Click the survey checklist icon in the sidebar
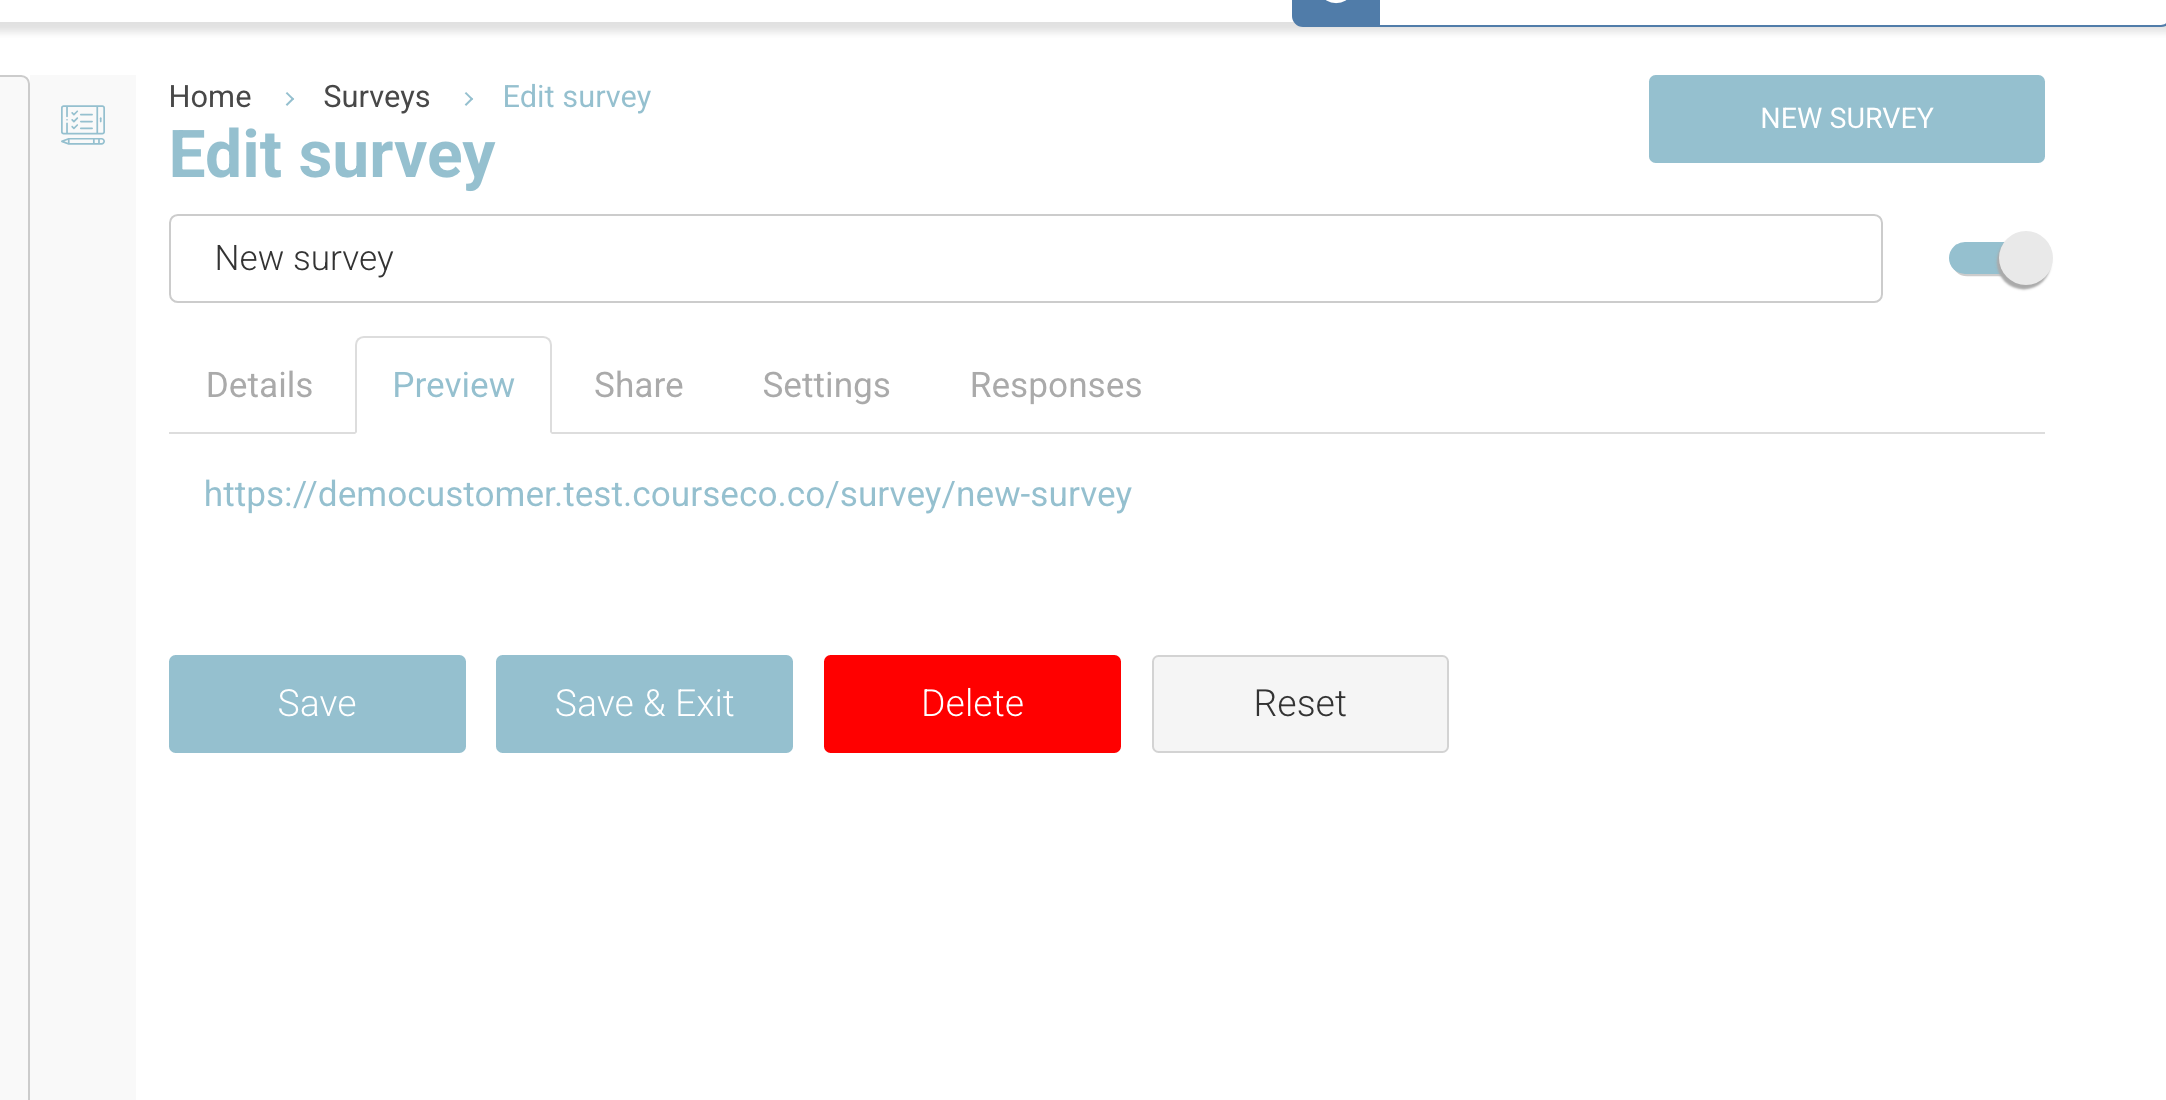Image resolution: width=2166 pixels, height=1100 pixels. pyautogui.click(x=84, y=124)
